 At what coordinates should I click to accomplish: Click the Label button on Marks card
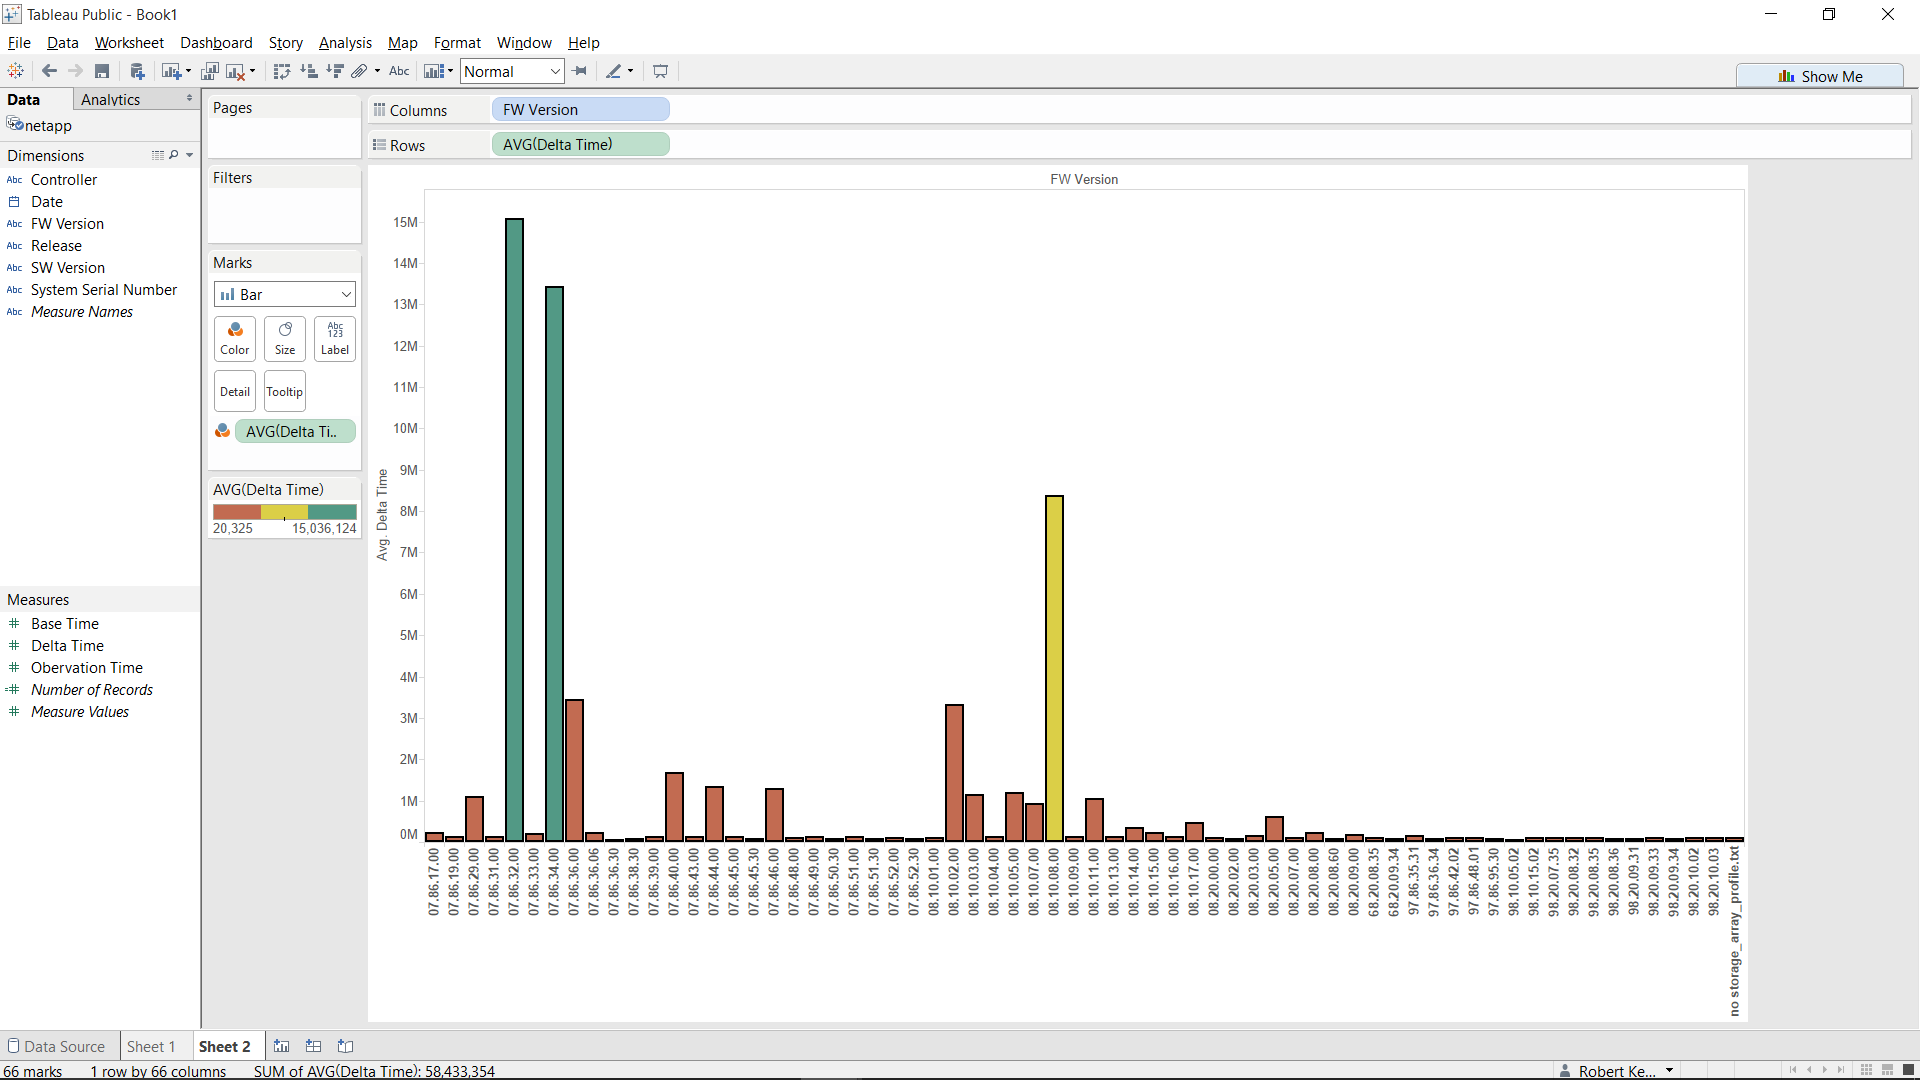[x=335, y=338]
